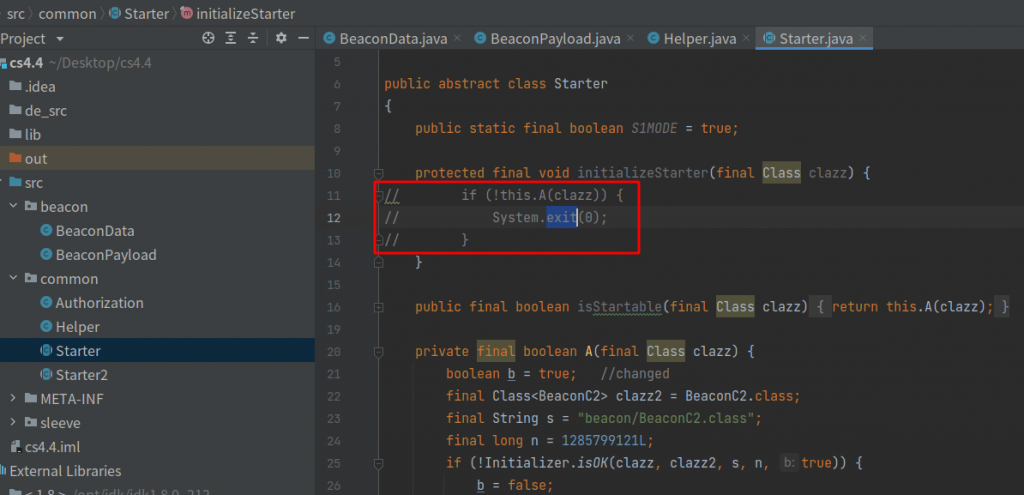Close the BeaconPayload.java tab
Viewport: 1024px width, 495px height.
630,38
